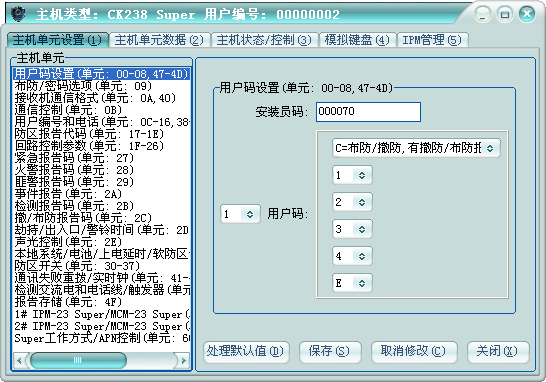This screenshot has height=382, width=546.
Task: Maximize the CK238 Super window
Action: tap(505, 14)
